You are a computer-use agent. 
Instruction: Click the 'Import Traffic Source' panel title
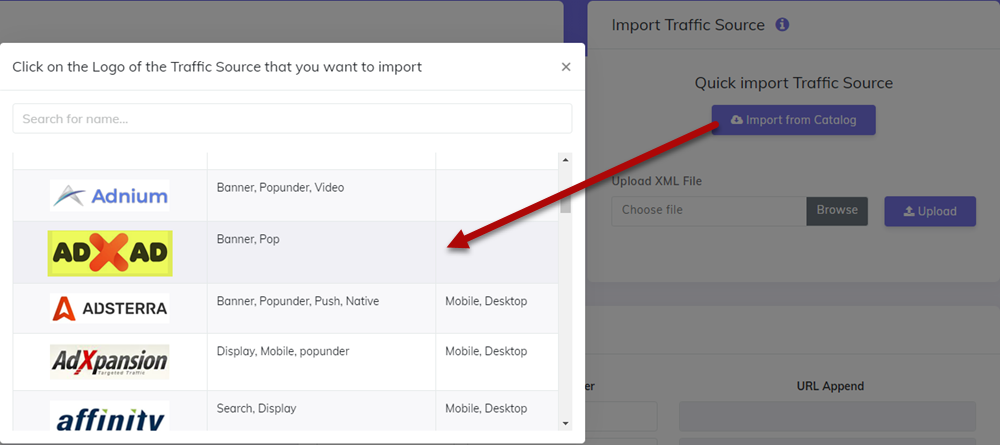(x=688, y=25)
